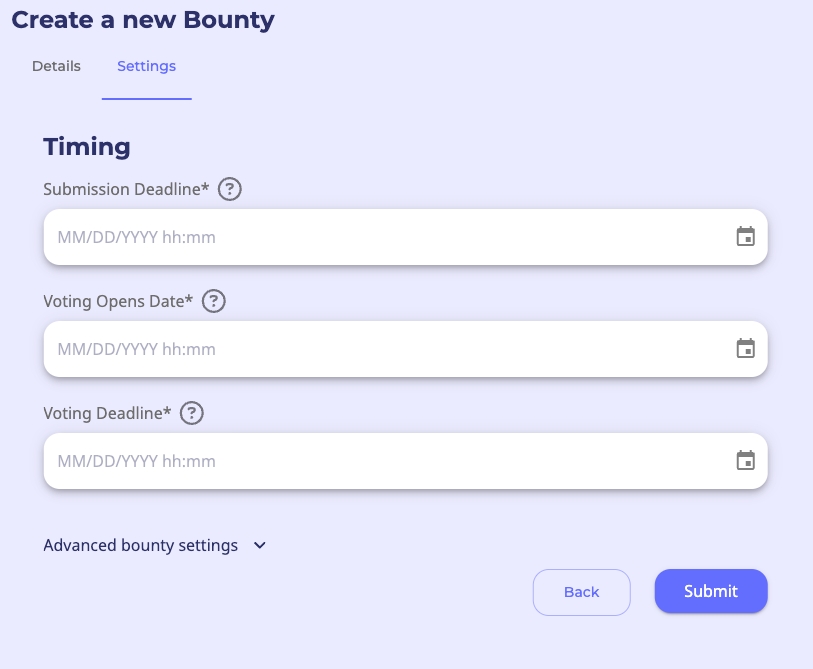The height and width of the screenshot is (669, 813).
Task: Click the Timing section heading
Action: point(87,147)
